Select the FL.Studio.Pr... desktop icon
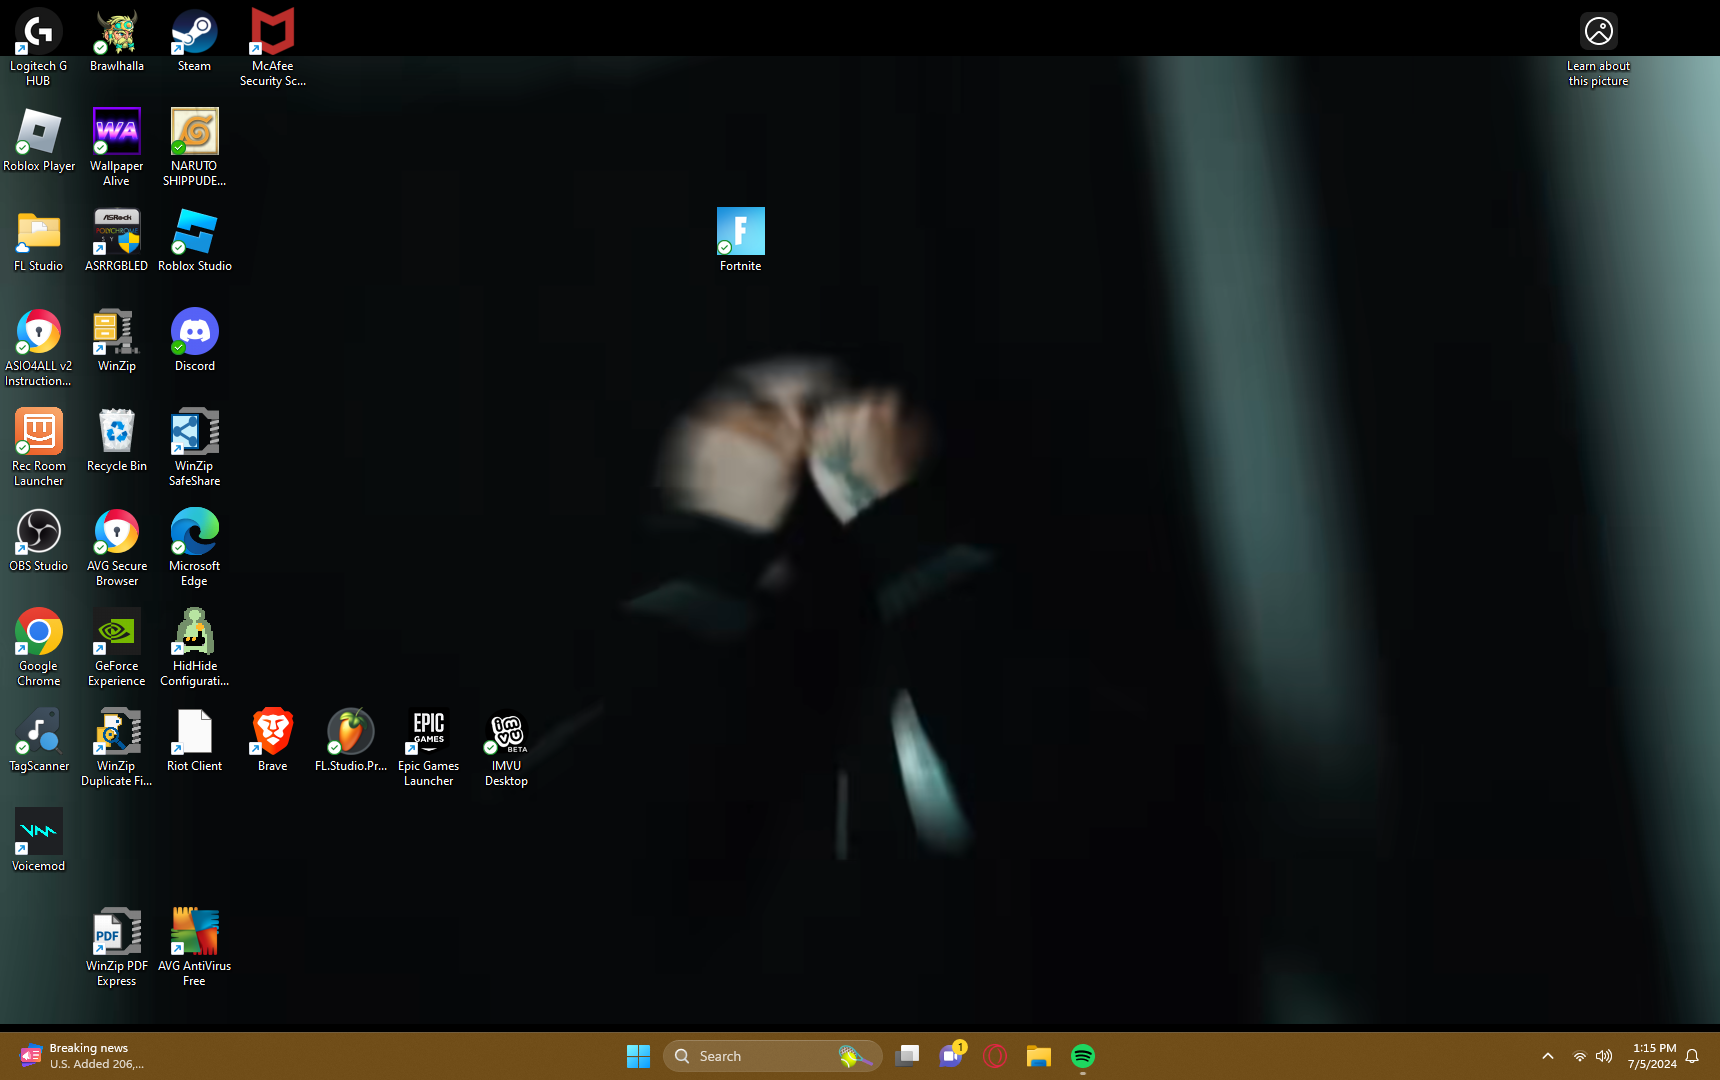Image resolution: width=1720 pixels, height=1080 pixels. pyautogui.click(x=350, y=740)
